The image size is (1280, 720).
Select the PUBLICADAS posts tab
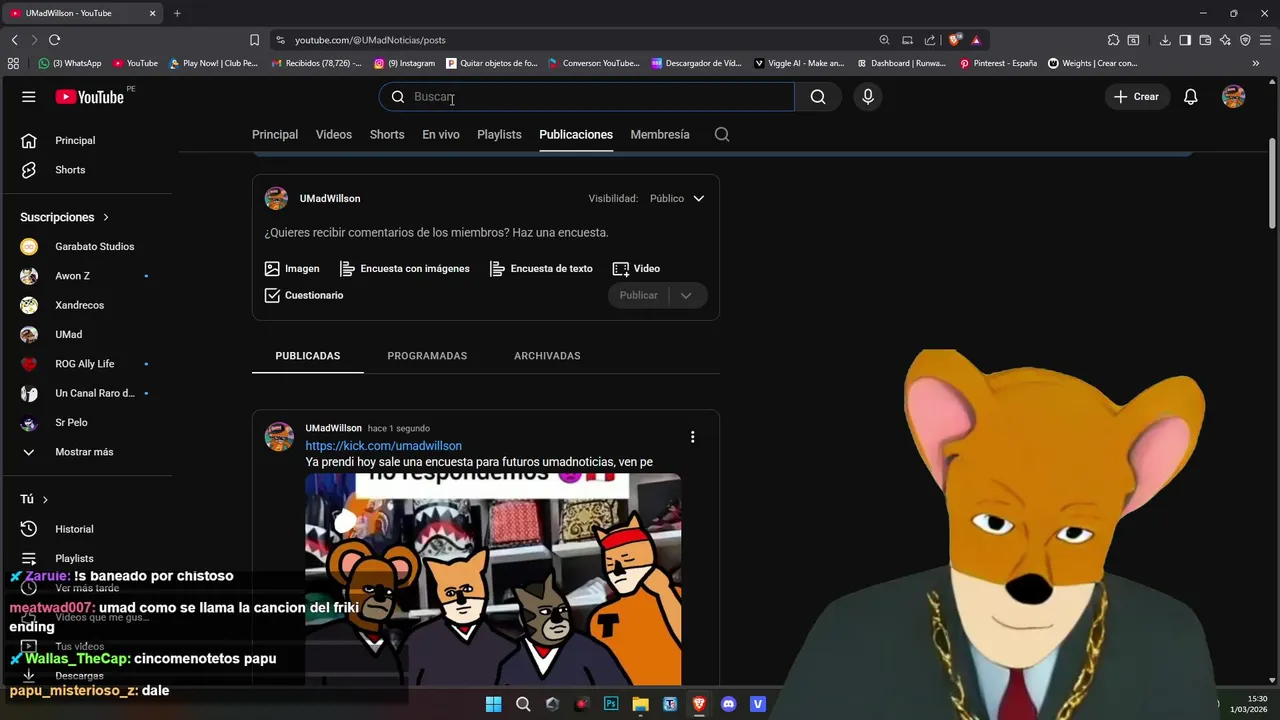click(x=308, y=356)
